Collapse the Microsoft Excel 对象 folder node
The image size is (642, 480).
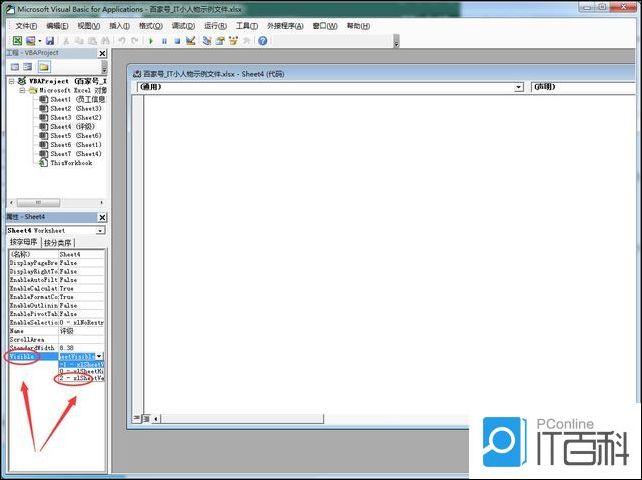click(x=22, y=91)
